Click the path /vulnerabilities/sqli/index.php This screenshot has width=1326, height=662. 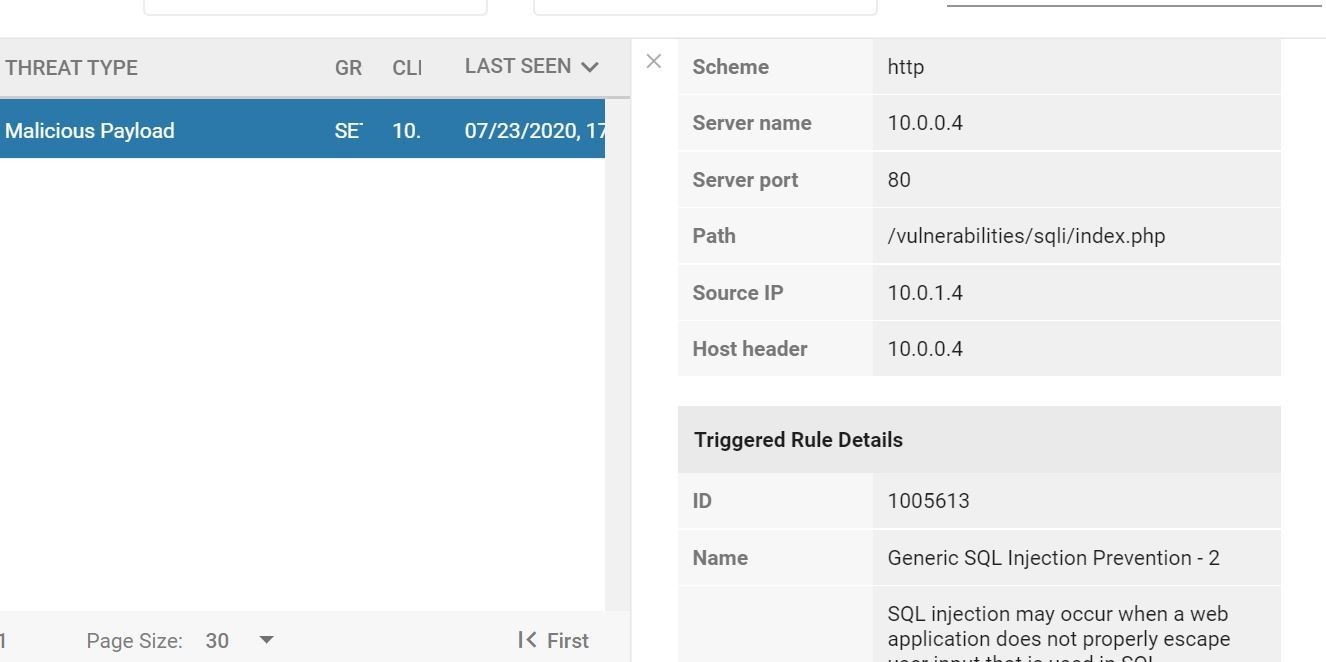pyautogui.click(x=1026, y=236)
